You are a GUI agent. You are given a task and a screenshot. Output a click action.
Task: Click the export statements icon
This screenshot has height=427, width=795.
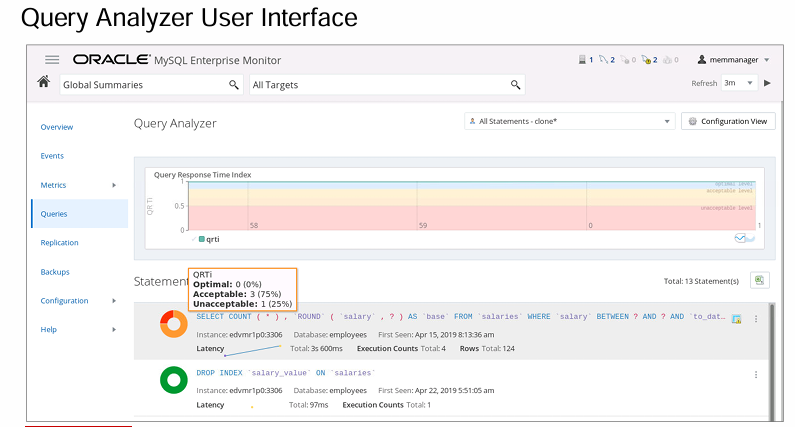759,281
